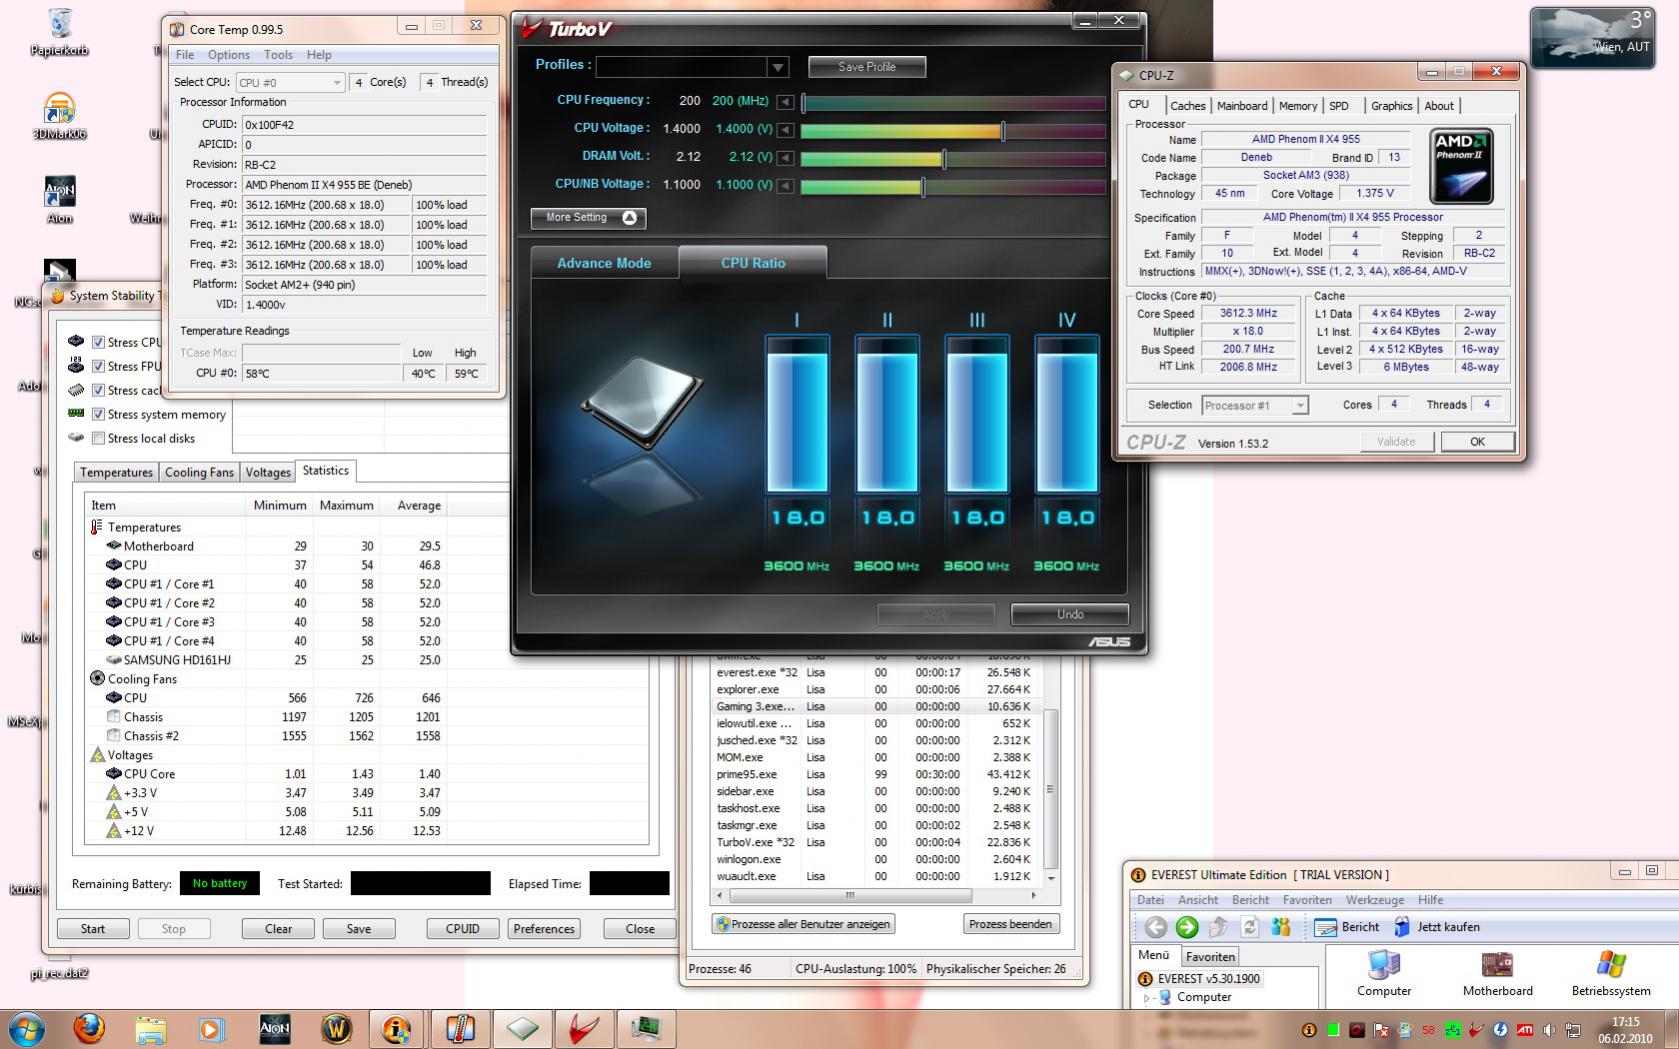Open Core Temp Select CPU dropdown

(290, 82)
